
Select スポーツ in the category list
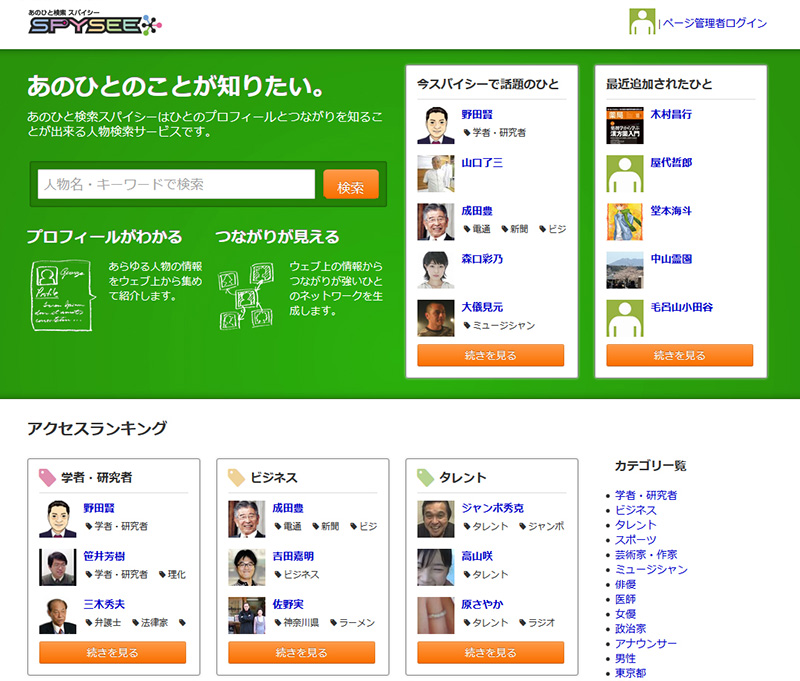pos(636,540)
